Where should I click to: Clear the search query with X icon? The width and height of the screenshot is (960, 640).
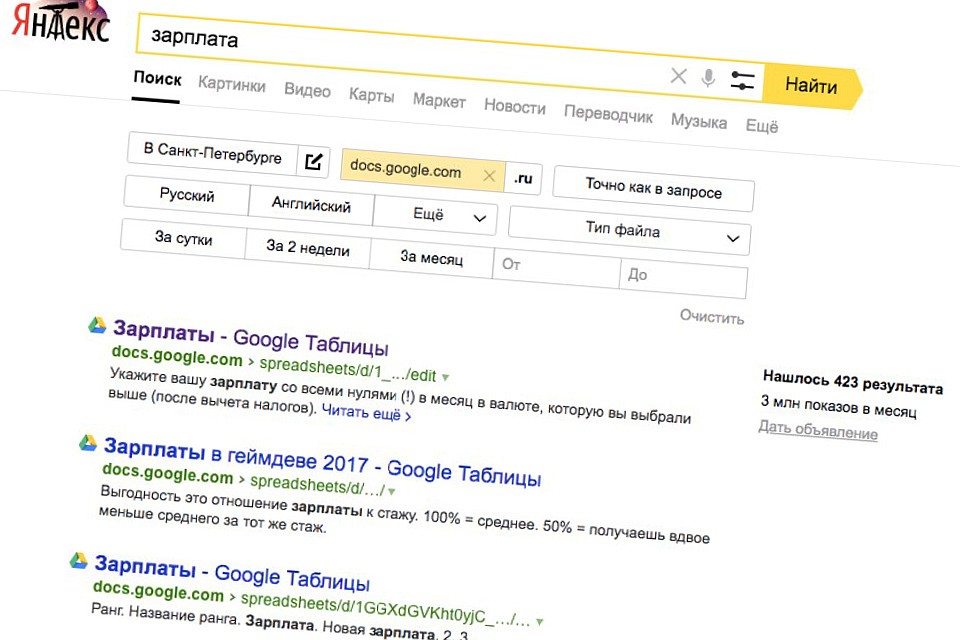[678, 76]
